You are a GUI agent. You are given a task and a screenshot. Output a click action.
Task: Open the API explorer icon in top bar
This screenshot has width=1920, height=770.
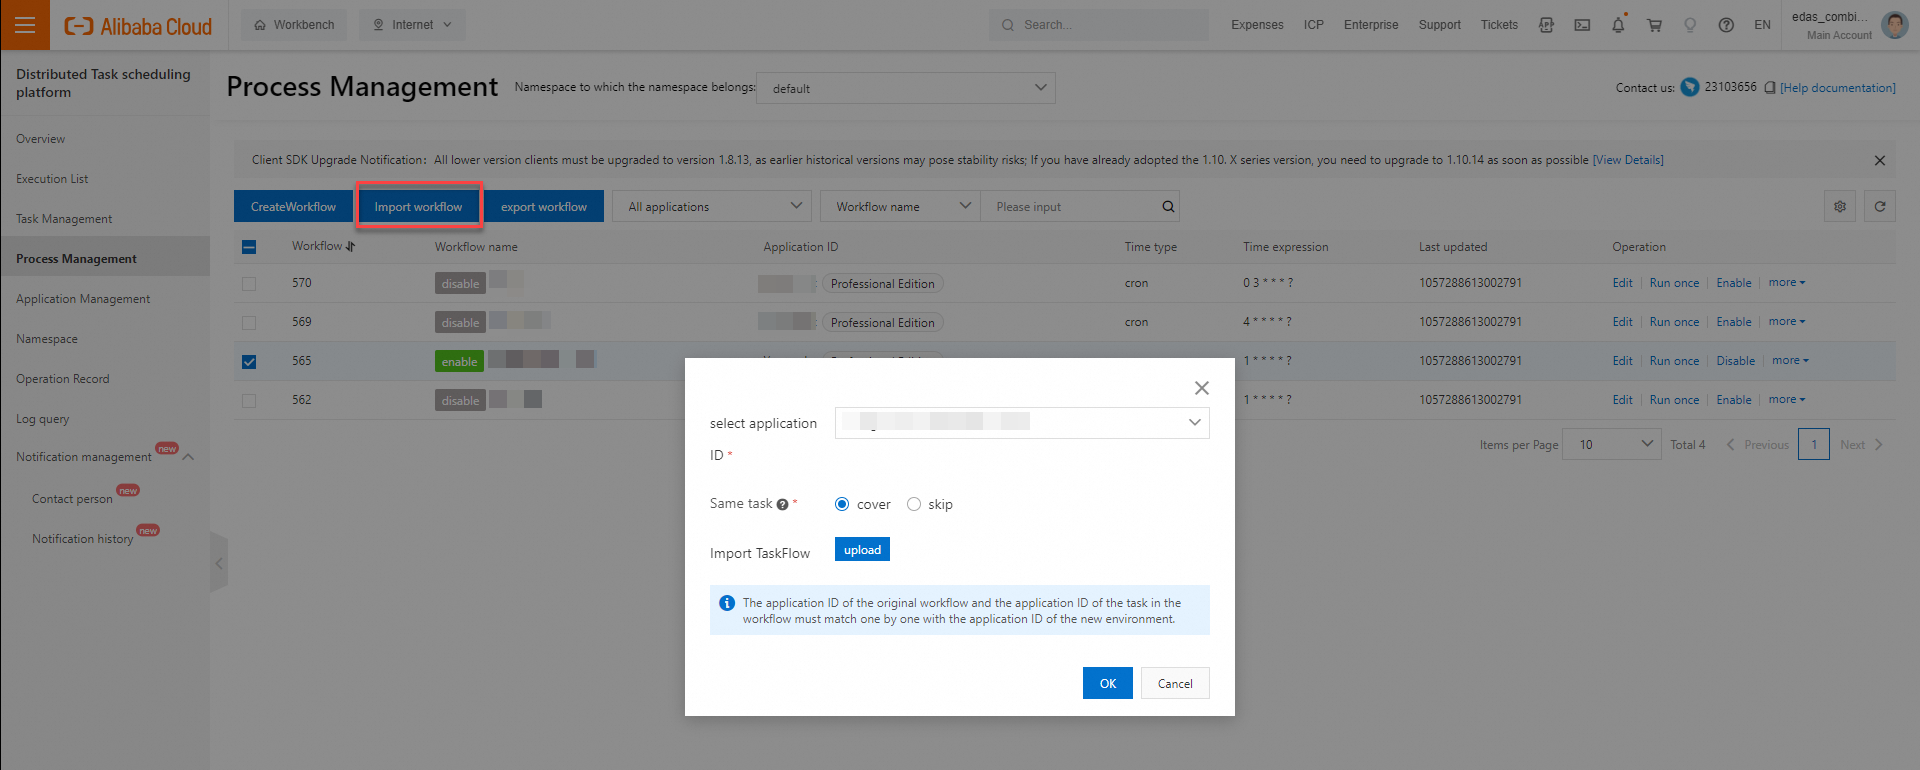pyautogui.click(x=1546, y=25)
